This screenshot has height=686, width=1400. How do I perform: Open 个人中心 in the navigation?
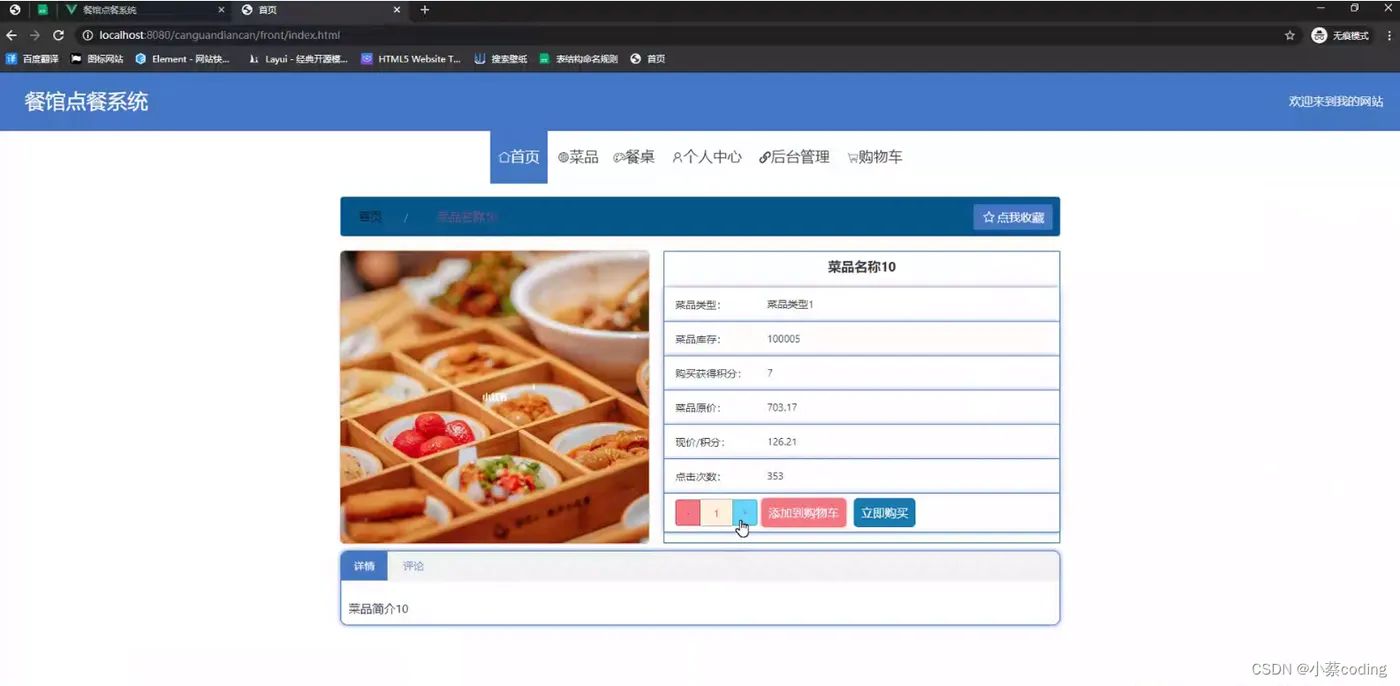pos(707,157)
